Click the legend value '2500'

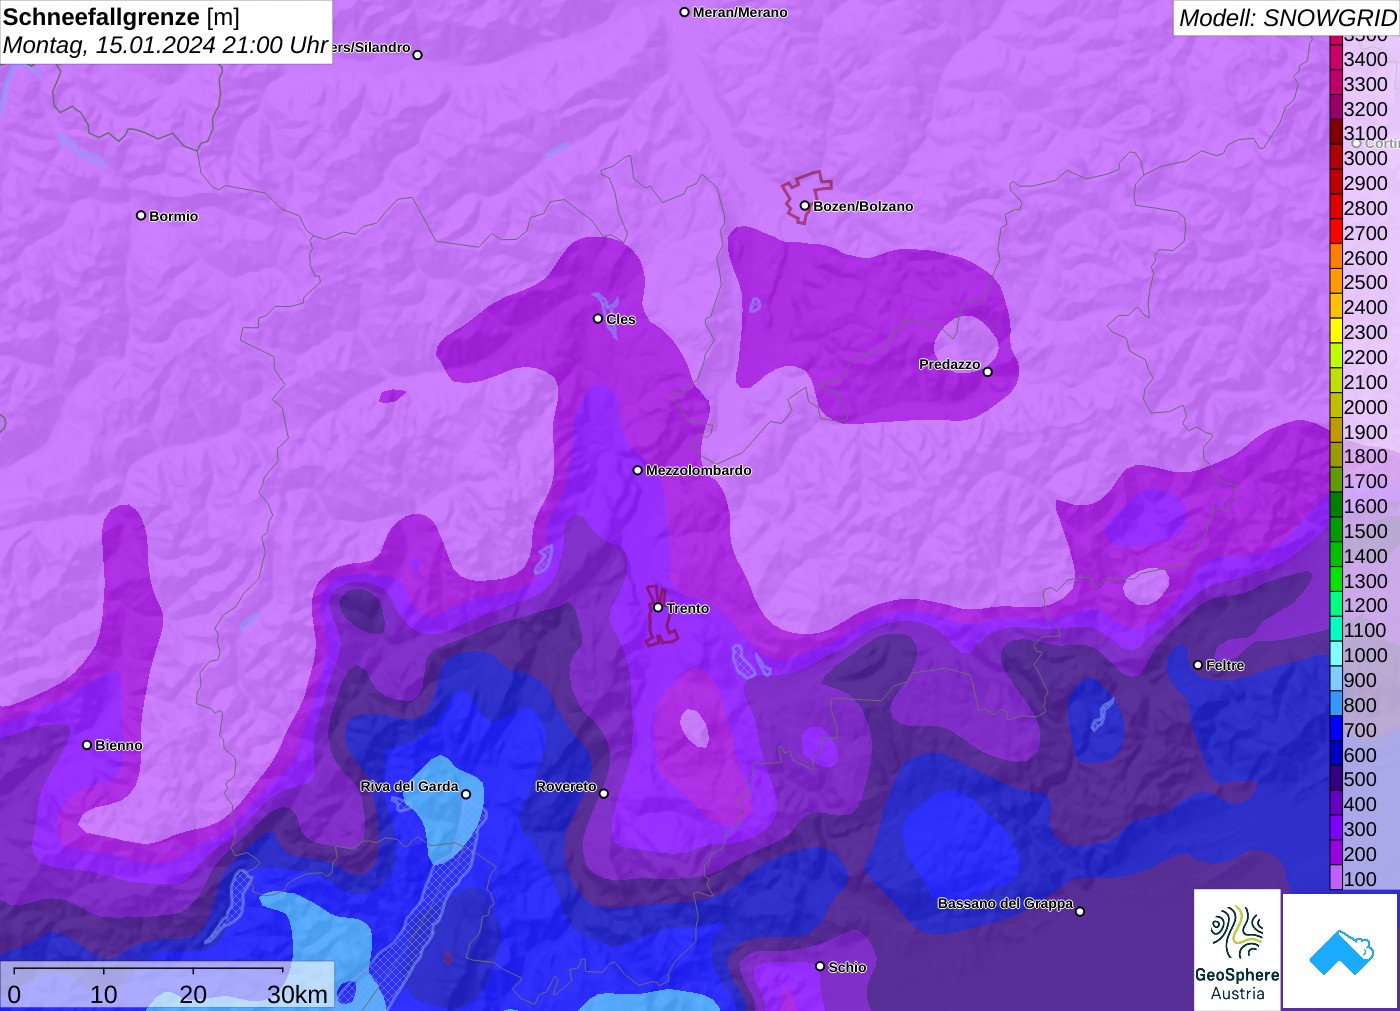[x=1366, y=282]
